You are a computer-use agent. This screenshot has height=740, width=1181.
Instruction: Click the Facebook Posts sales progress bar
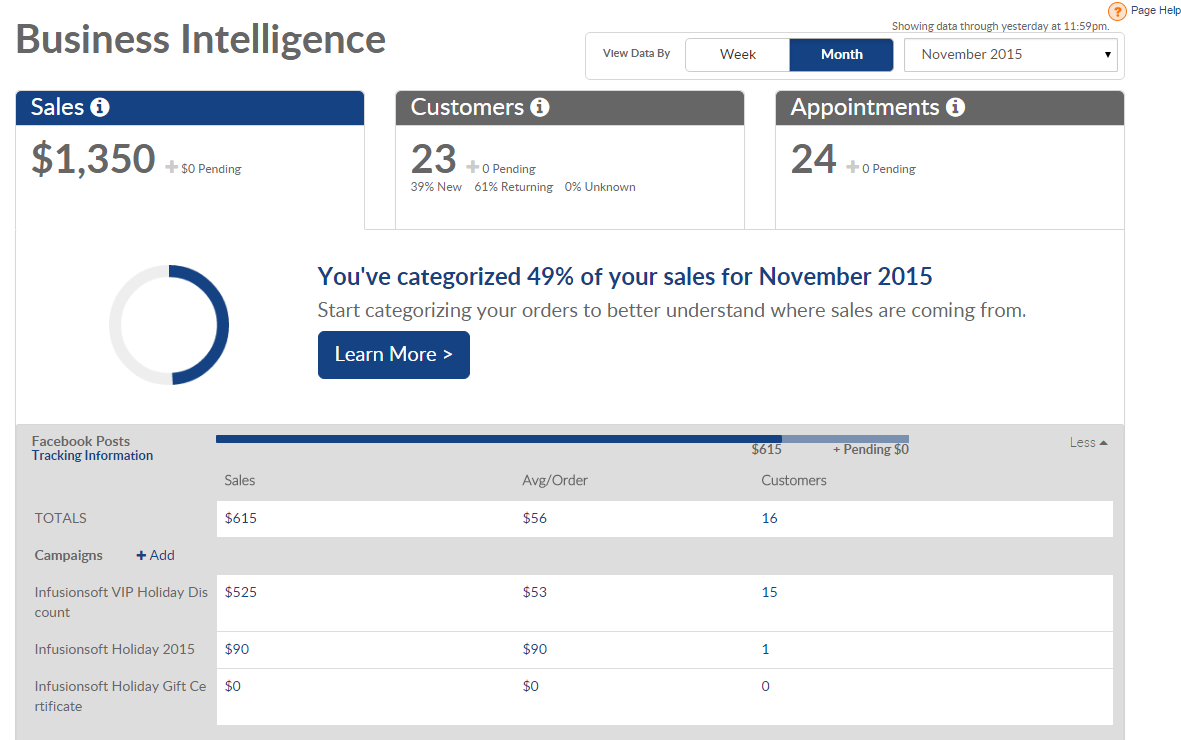point(500,439)
